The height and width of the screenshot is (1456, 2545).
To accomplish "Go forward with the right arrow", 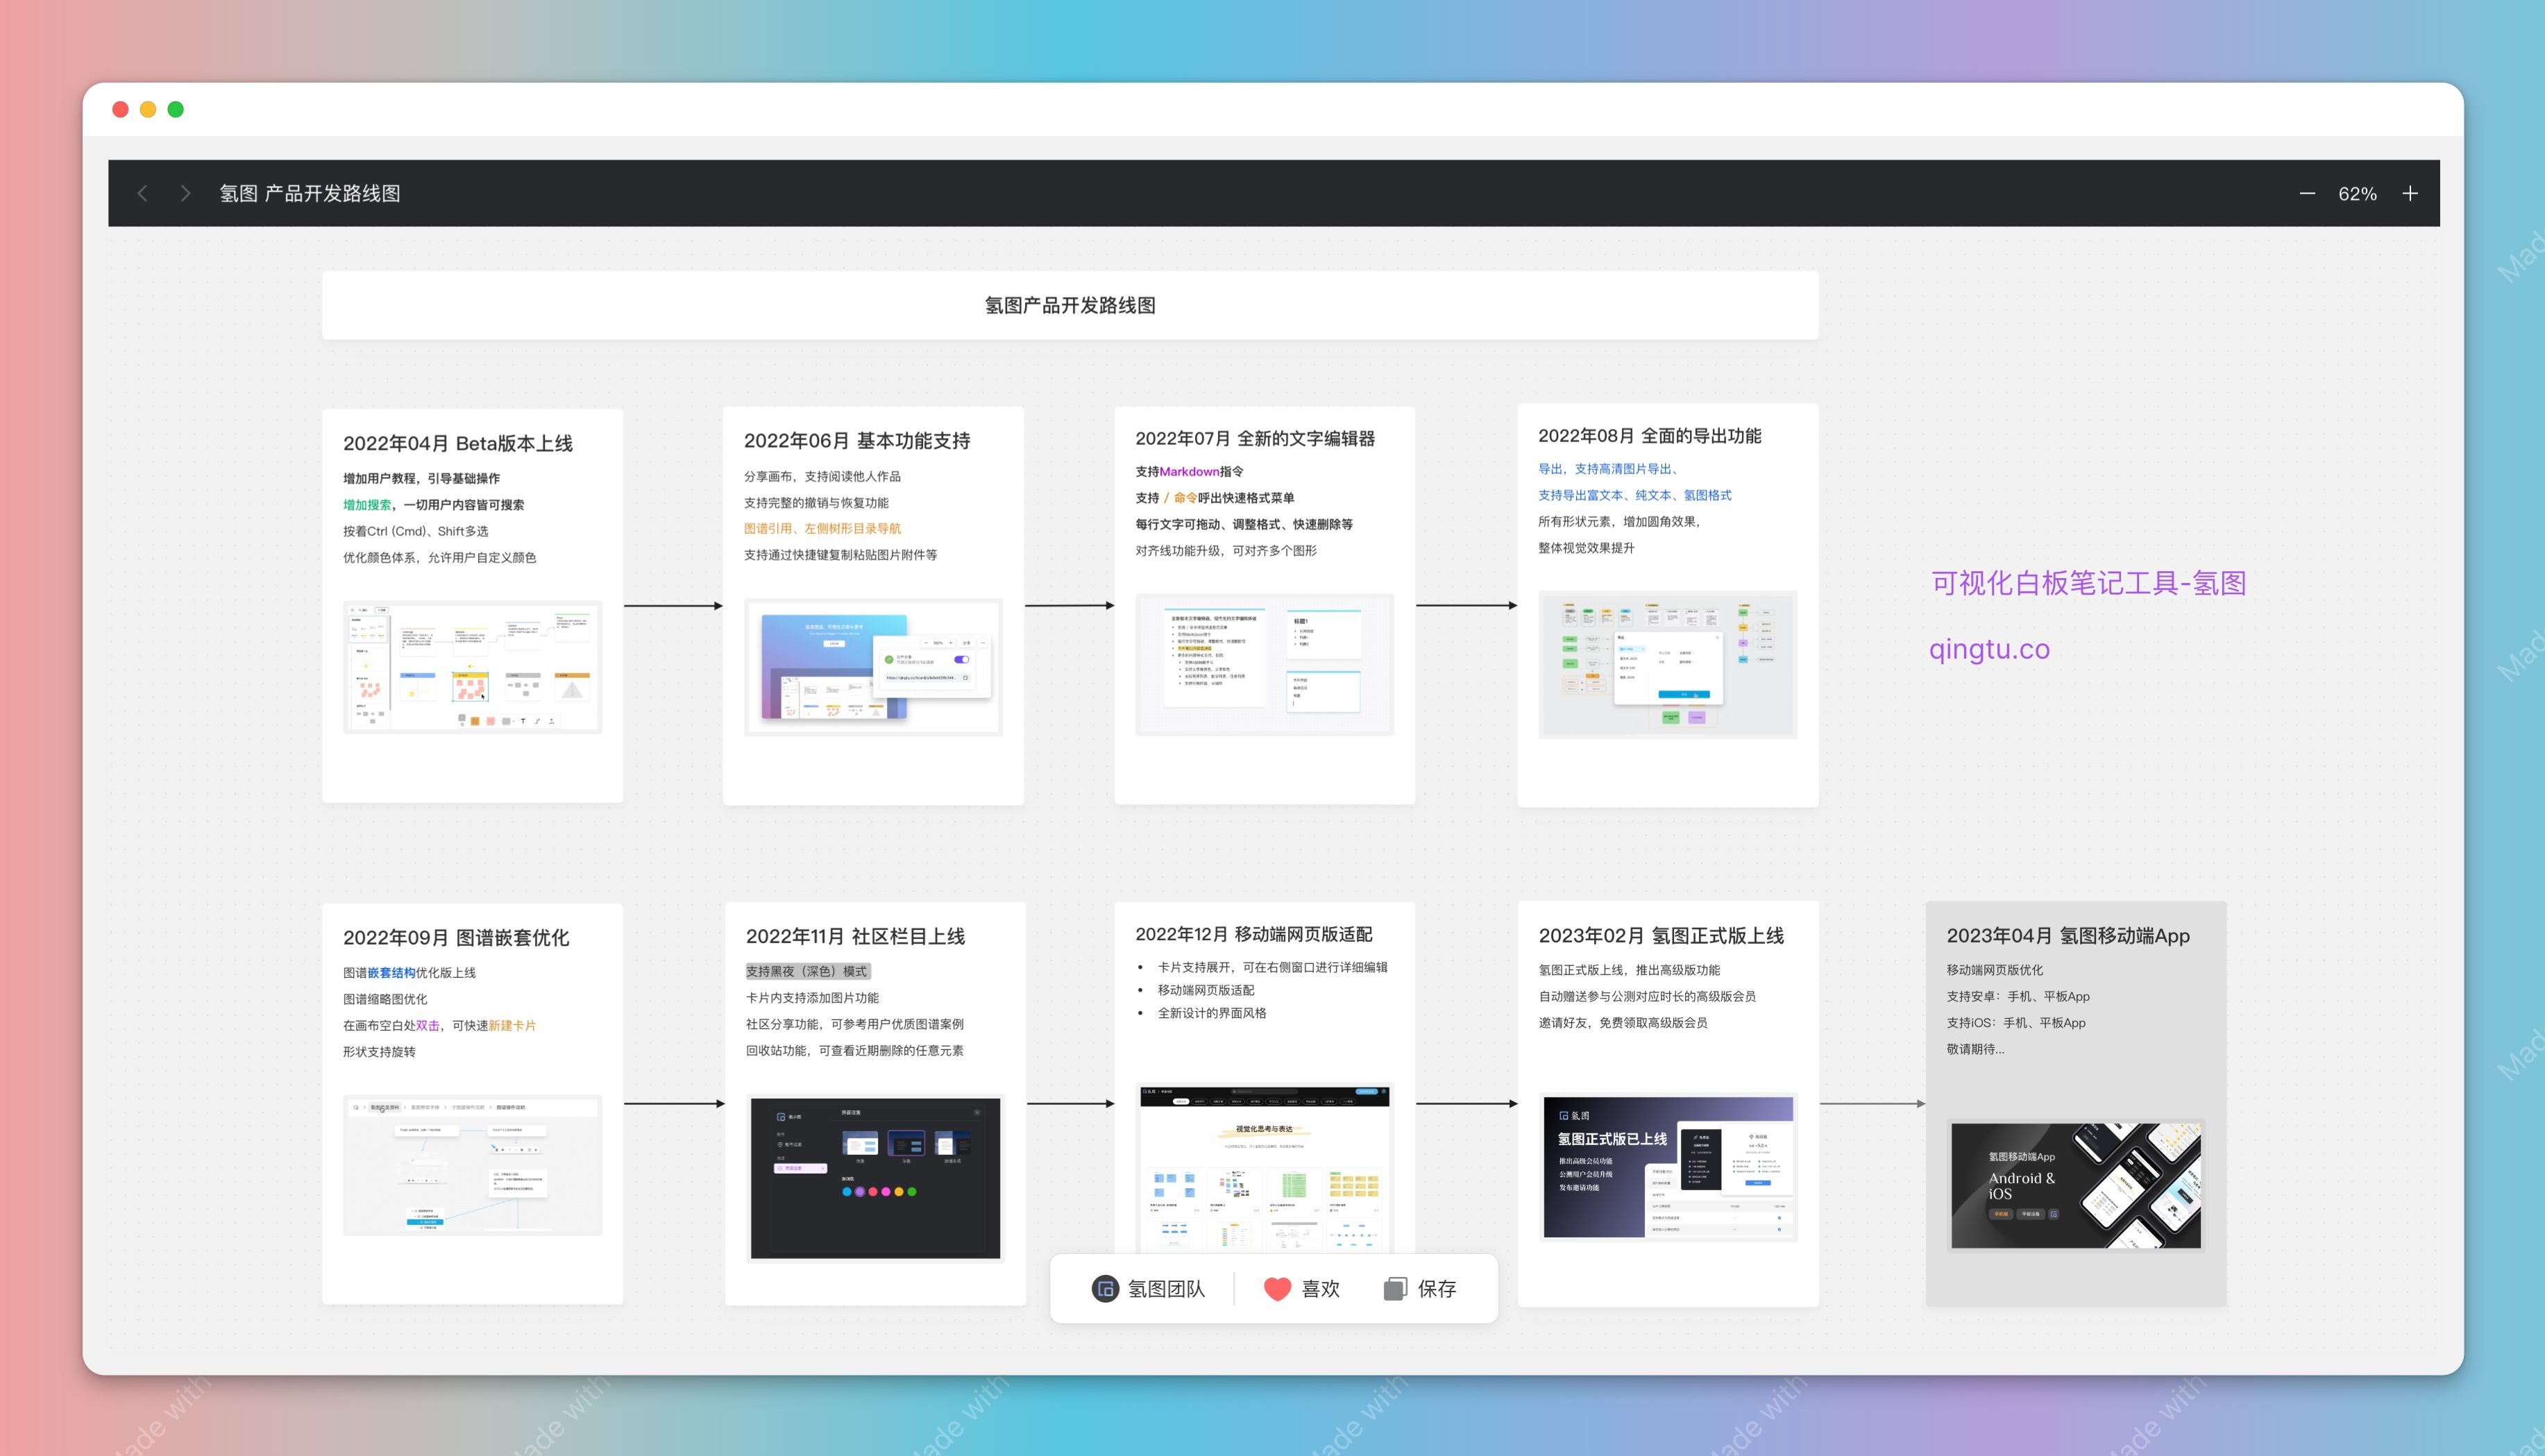I will [185, 194].
